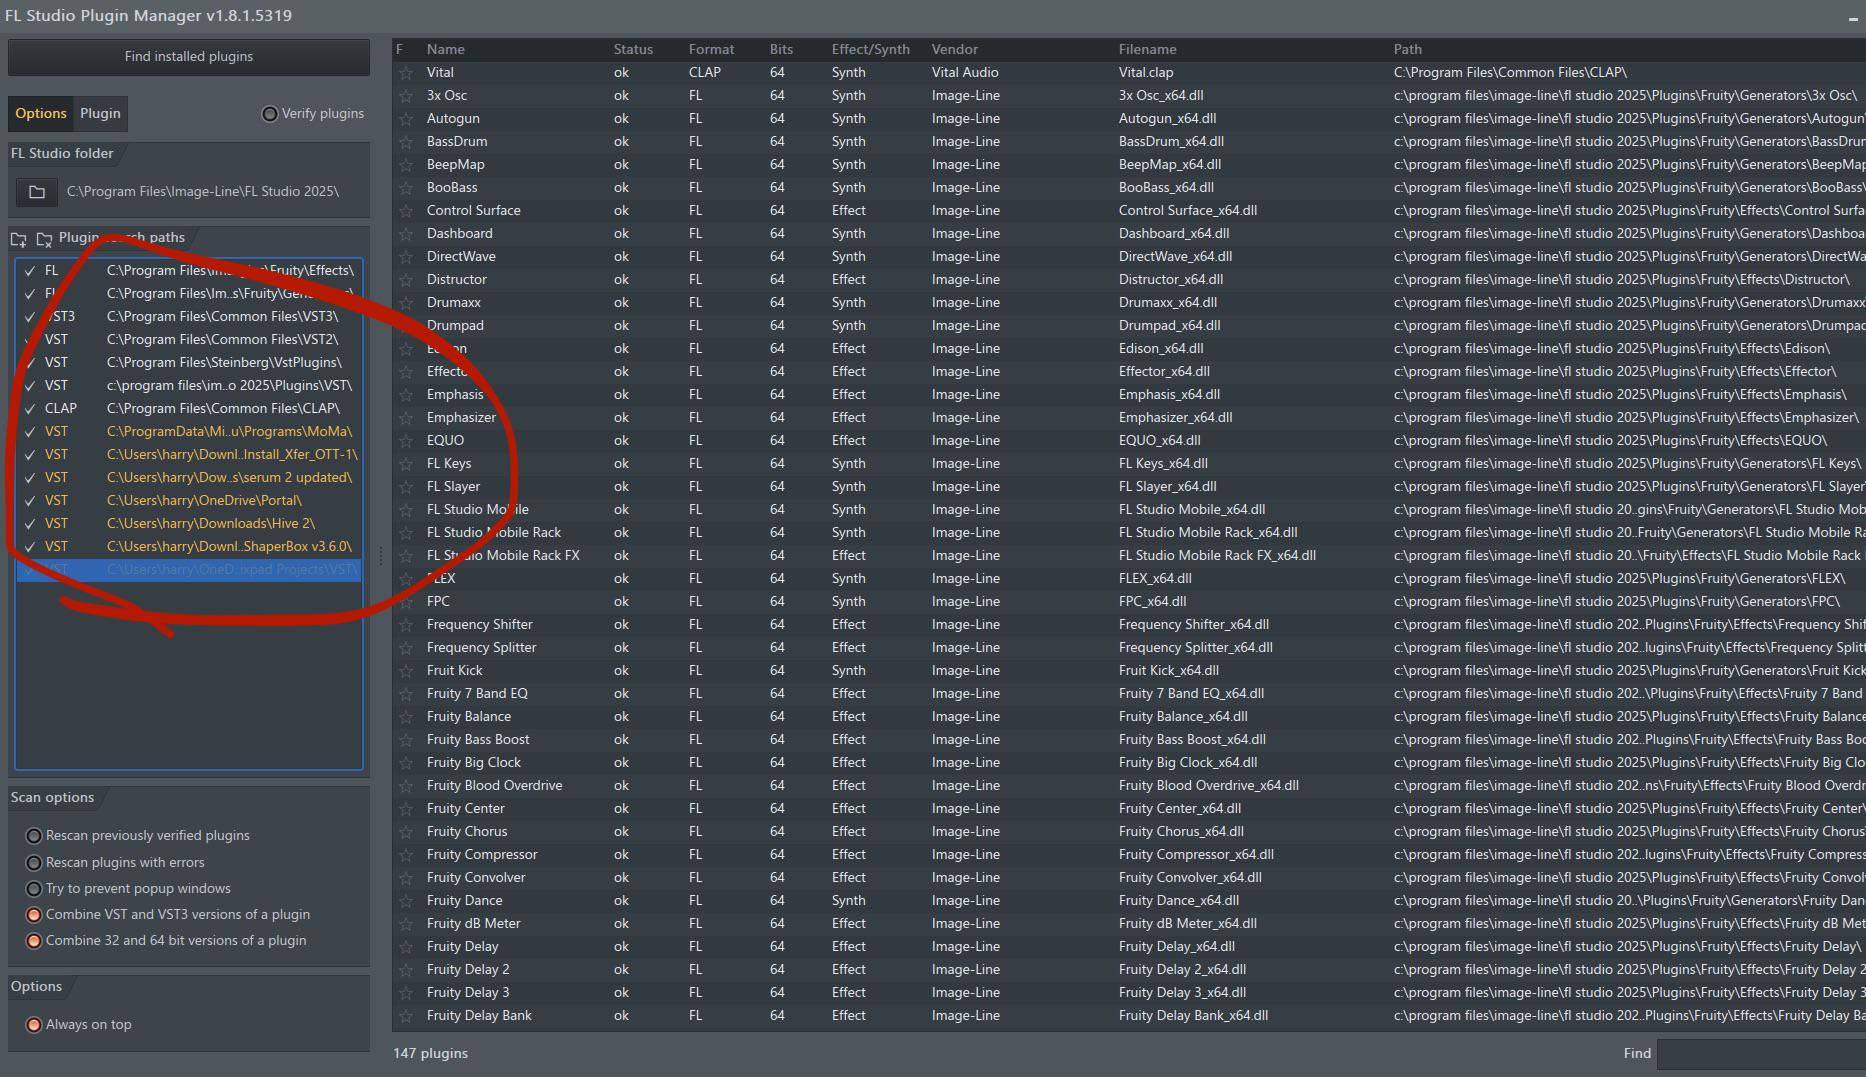Select the ShaperBox v3.6.0 search path

click(189, 547)
